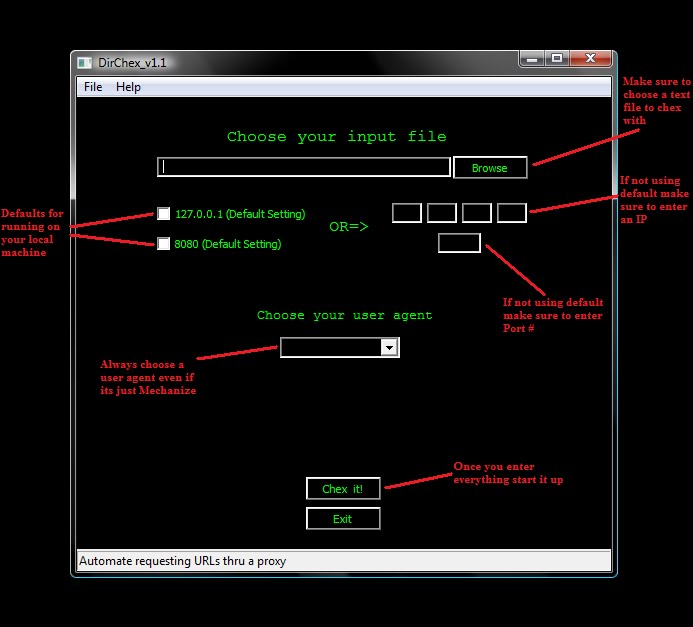Viewport: 693px width, 627px height.
Task: Click the custom port number field
Action: pos(459,243)
